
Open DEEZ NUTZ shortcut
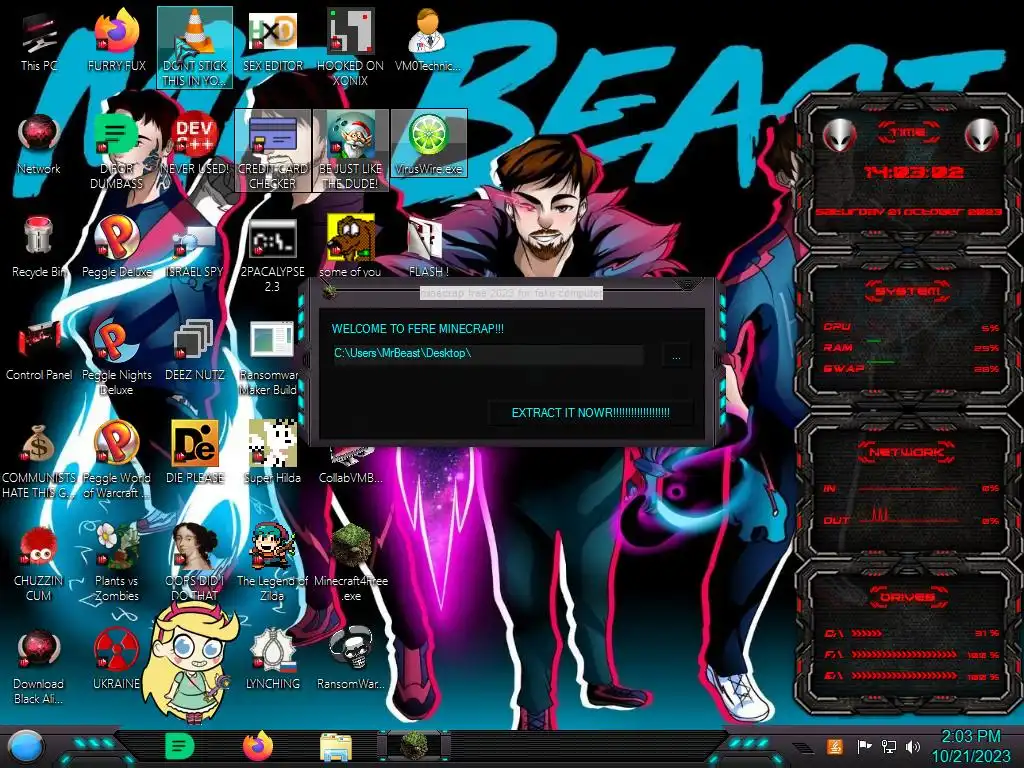[195, 351]
